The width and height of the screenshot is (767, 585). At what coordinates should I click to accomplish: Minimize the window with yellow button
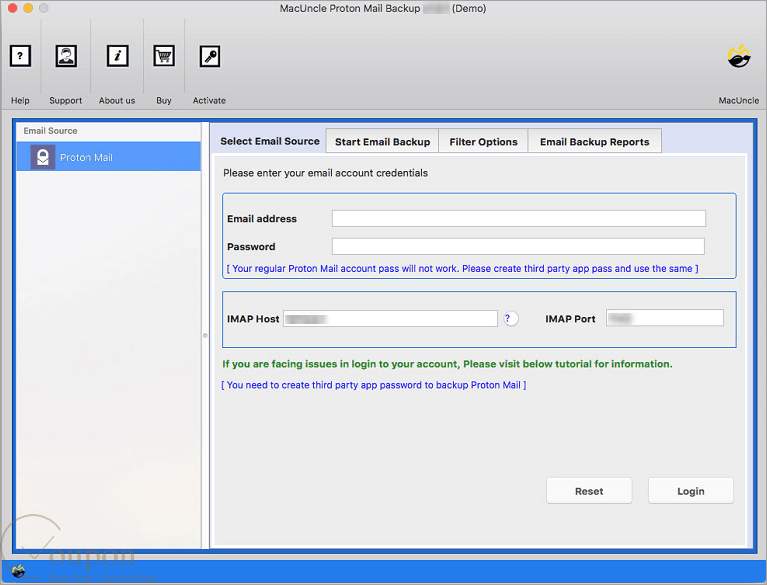28,8
